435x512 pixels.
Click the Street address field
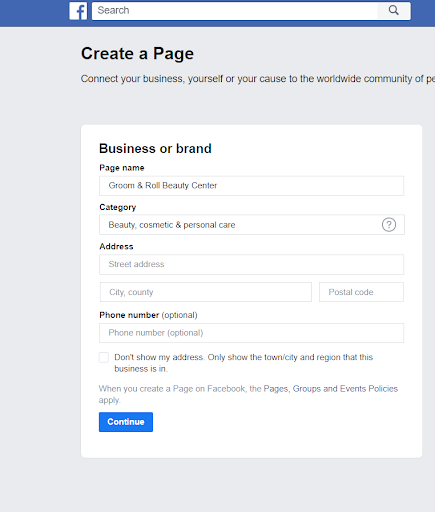pos(251,264)
